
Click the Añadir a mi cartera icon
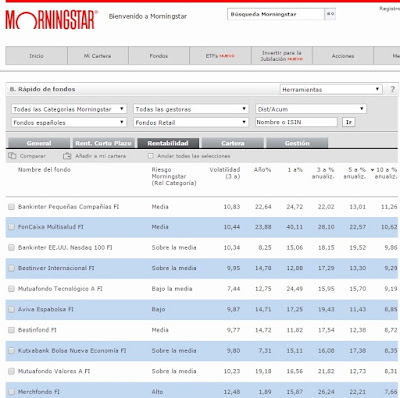[67, 156]
